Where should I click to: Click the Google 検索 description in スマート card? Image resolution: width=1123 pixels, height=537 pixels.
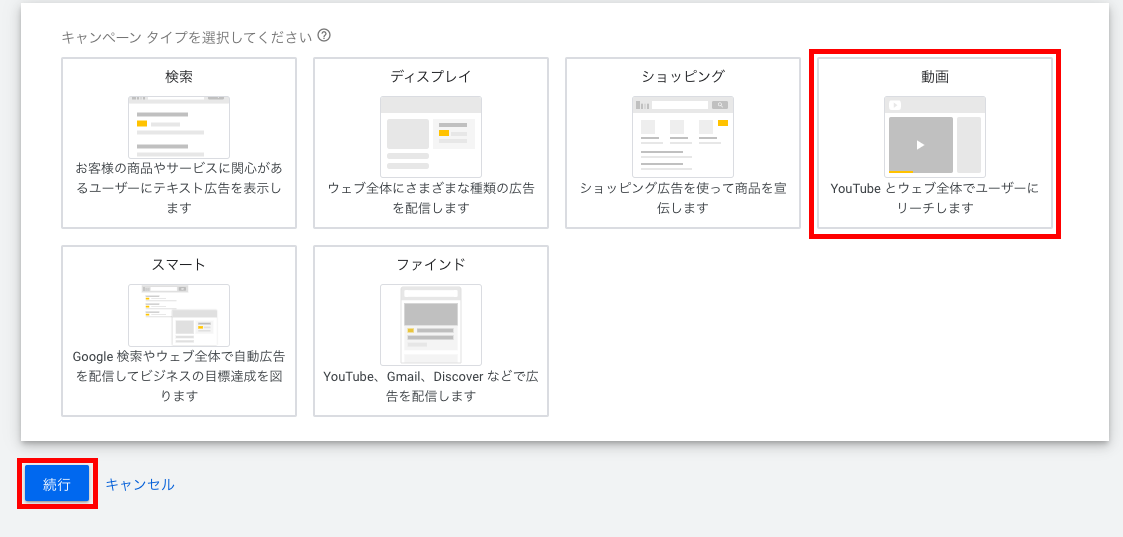[179, 376]
